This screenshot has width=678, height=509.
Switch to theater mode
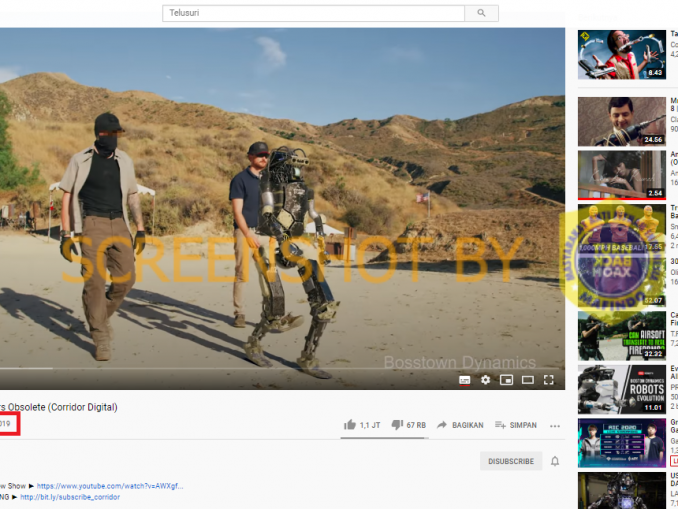point(528,380)
